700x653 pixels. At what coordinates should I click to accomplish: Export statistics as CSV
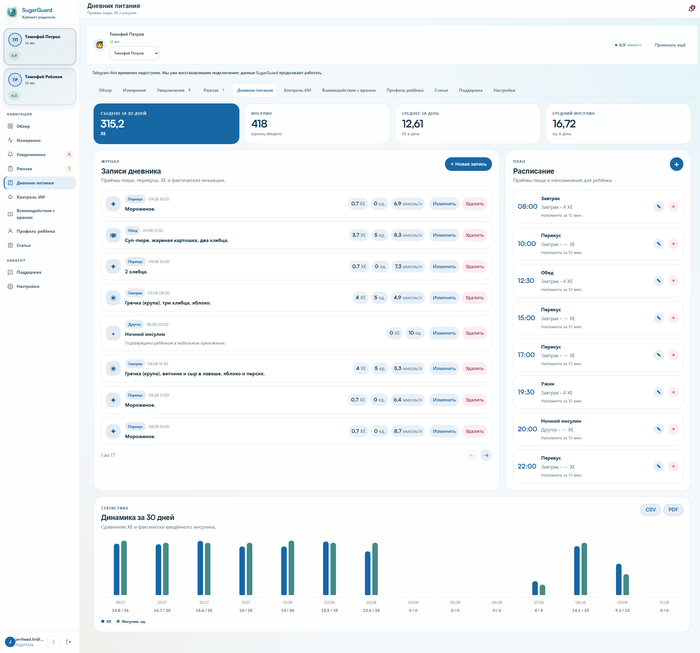coord(650,509)
